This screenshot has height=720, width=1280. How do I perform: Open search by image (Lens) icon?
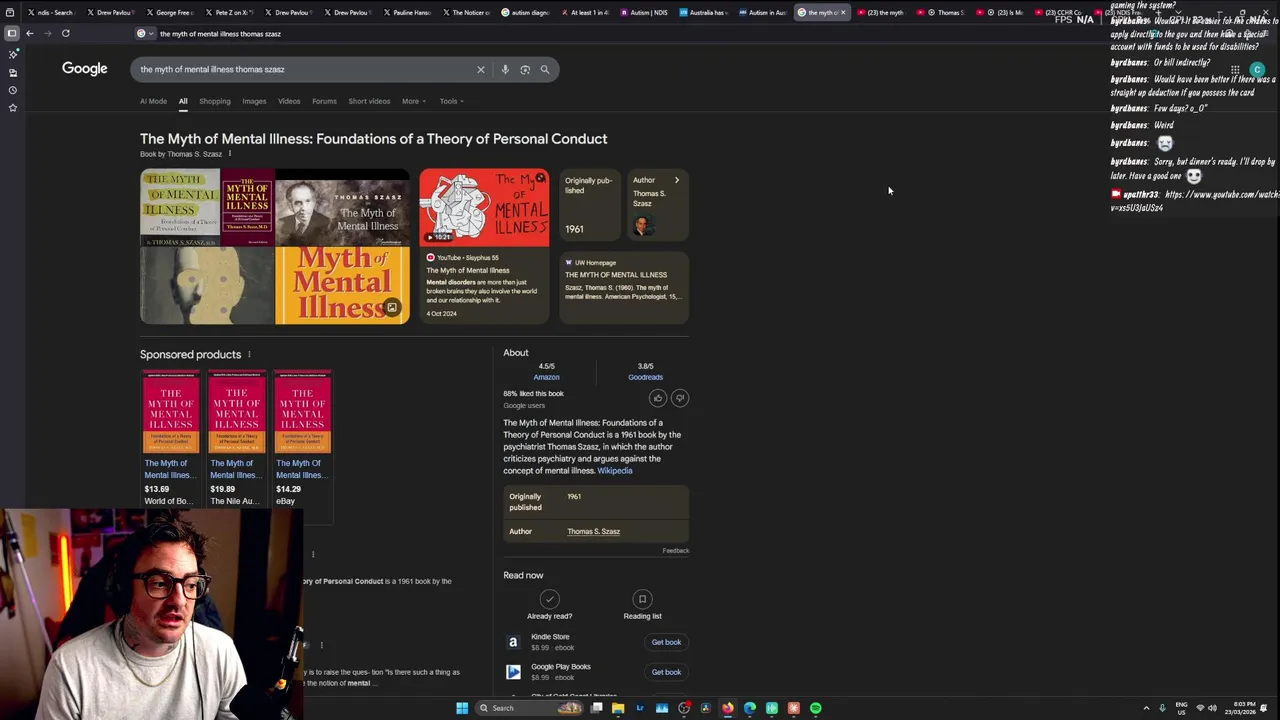525,70
